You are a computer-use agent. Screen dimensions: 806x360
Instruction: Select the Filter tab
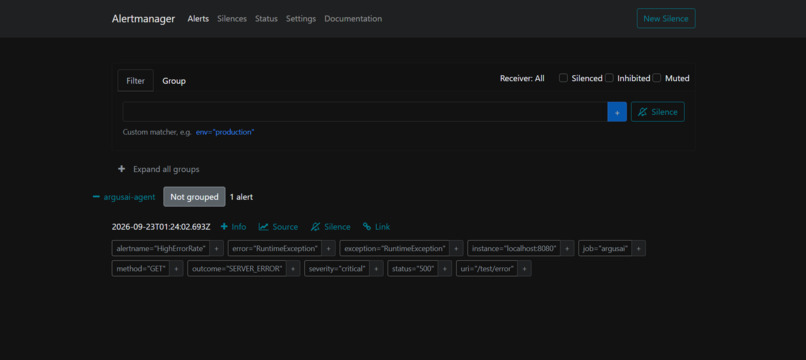click(x=136, y=81)
